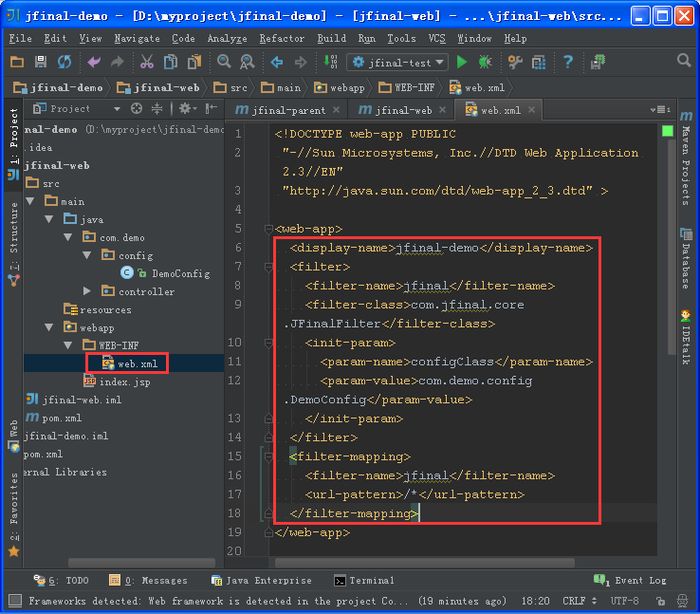Collapse the config package node
This screenshot has width=700, height=614.
[x=87, y=255]
